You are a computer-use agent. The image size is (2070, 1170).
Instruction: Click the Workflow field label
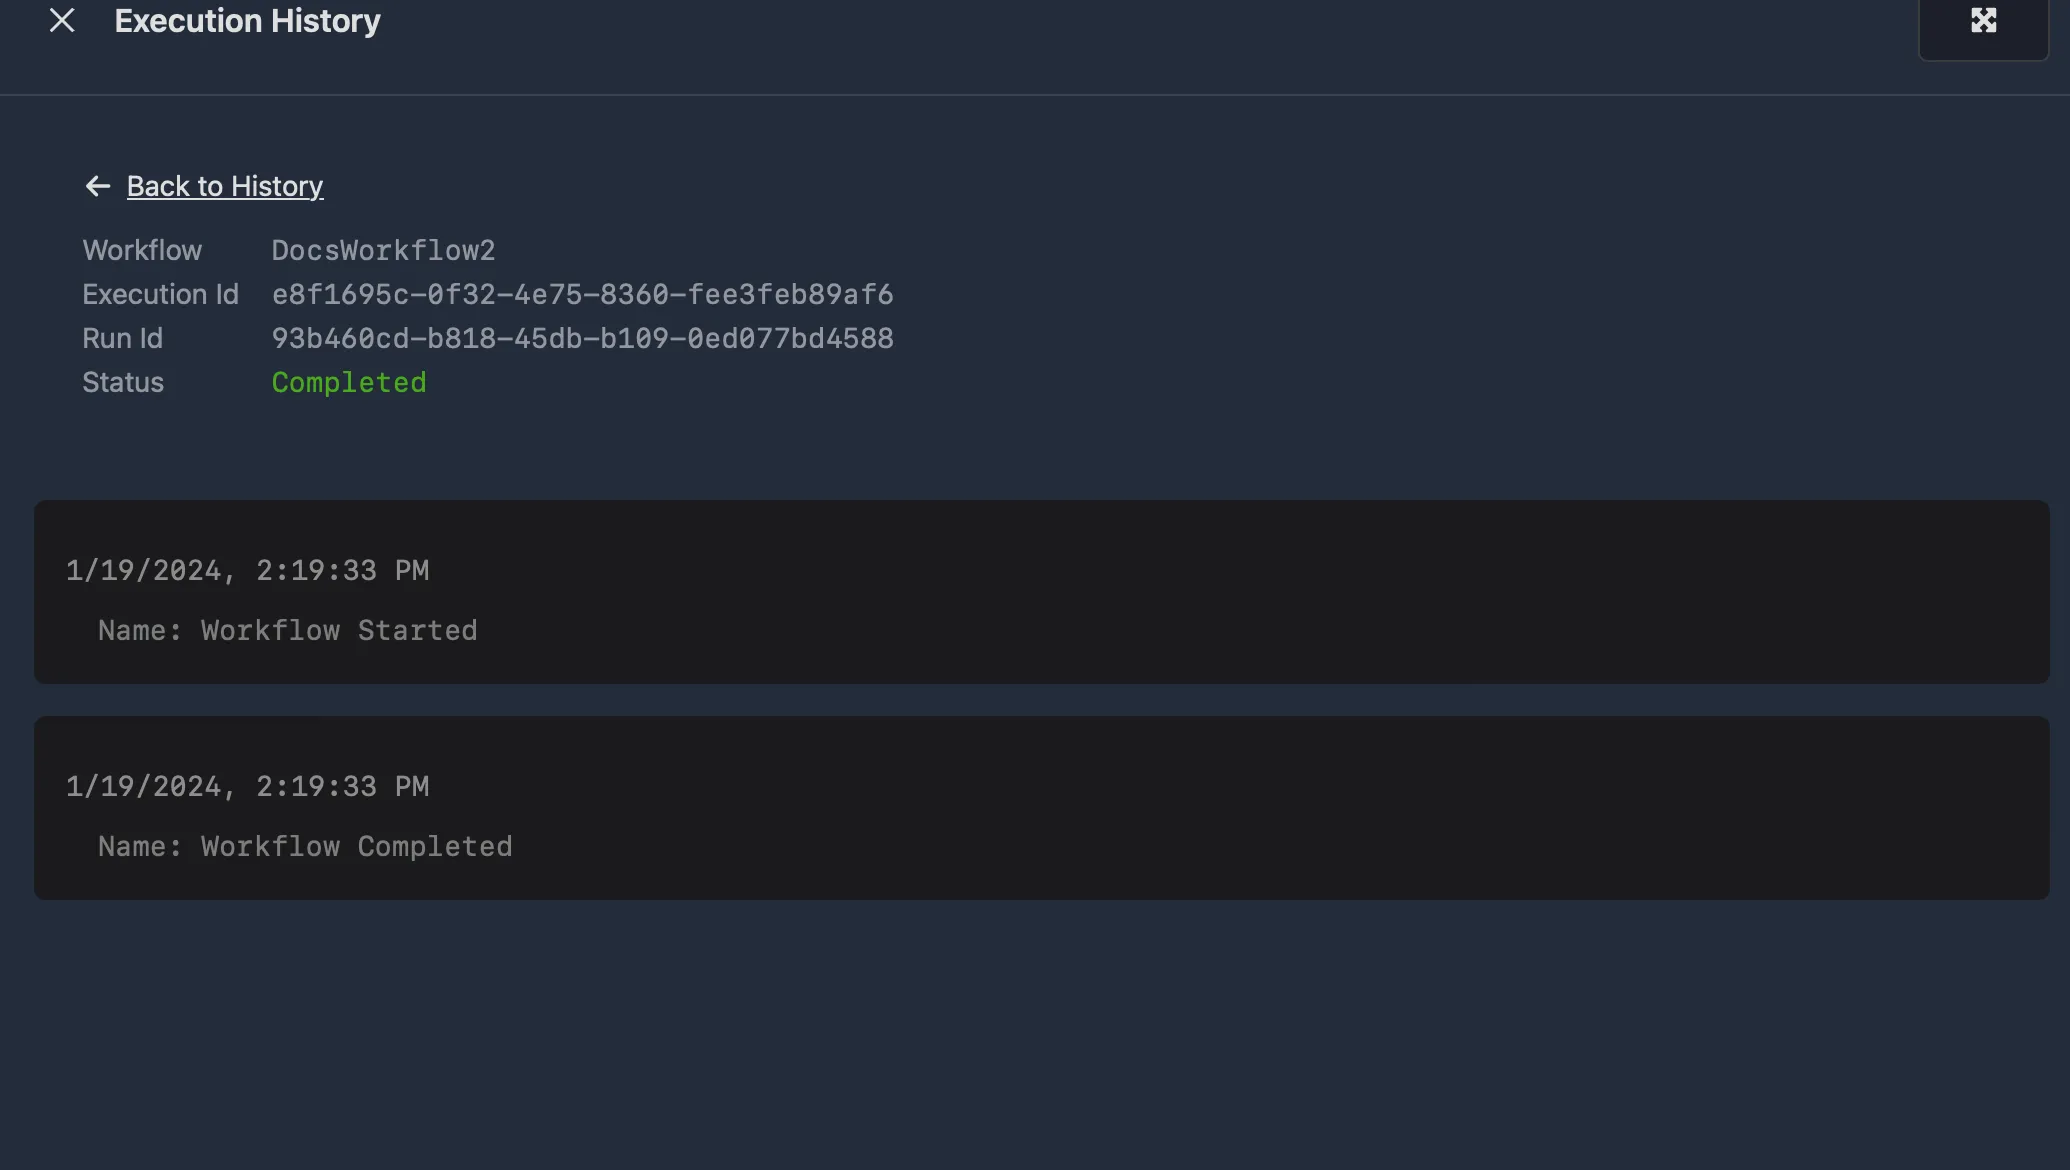[x=142, y=250]
